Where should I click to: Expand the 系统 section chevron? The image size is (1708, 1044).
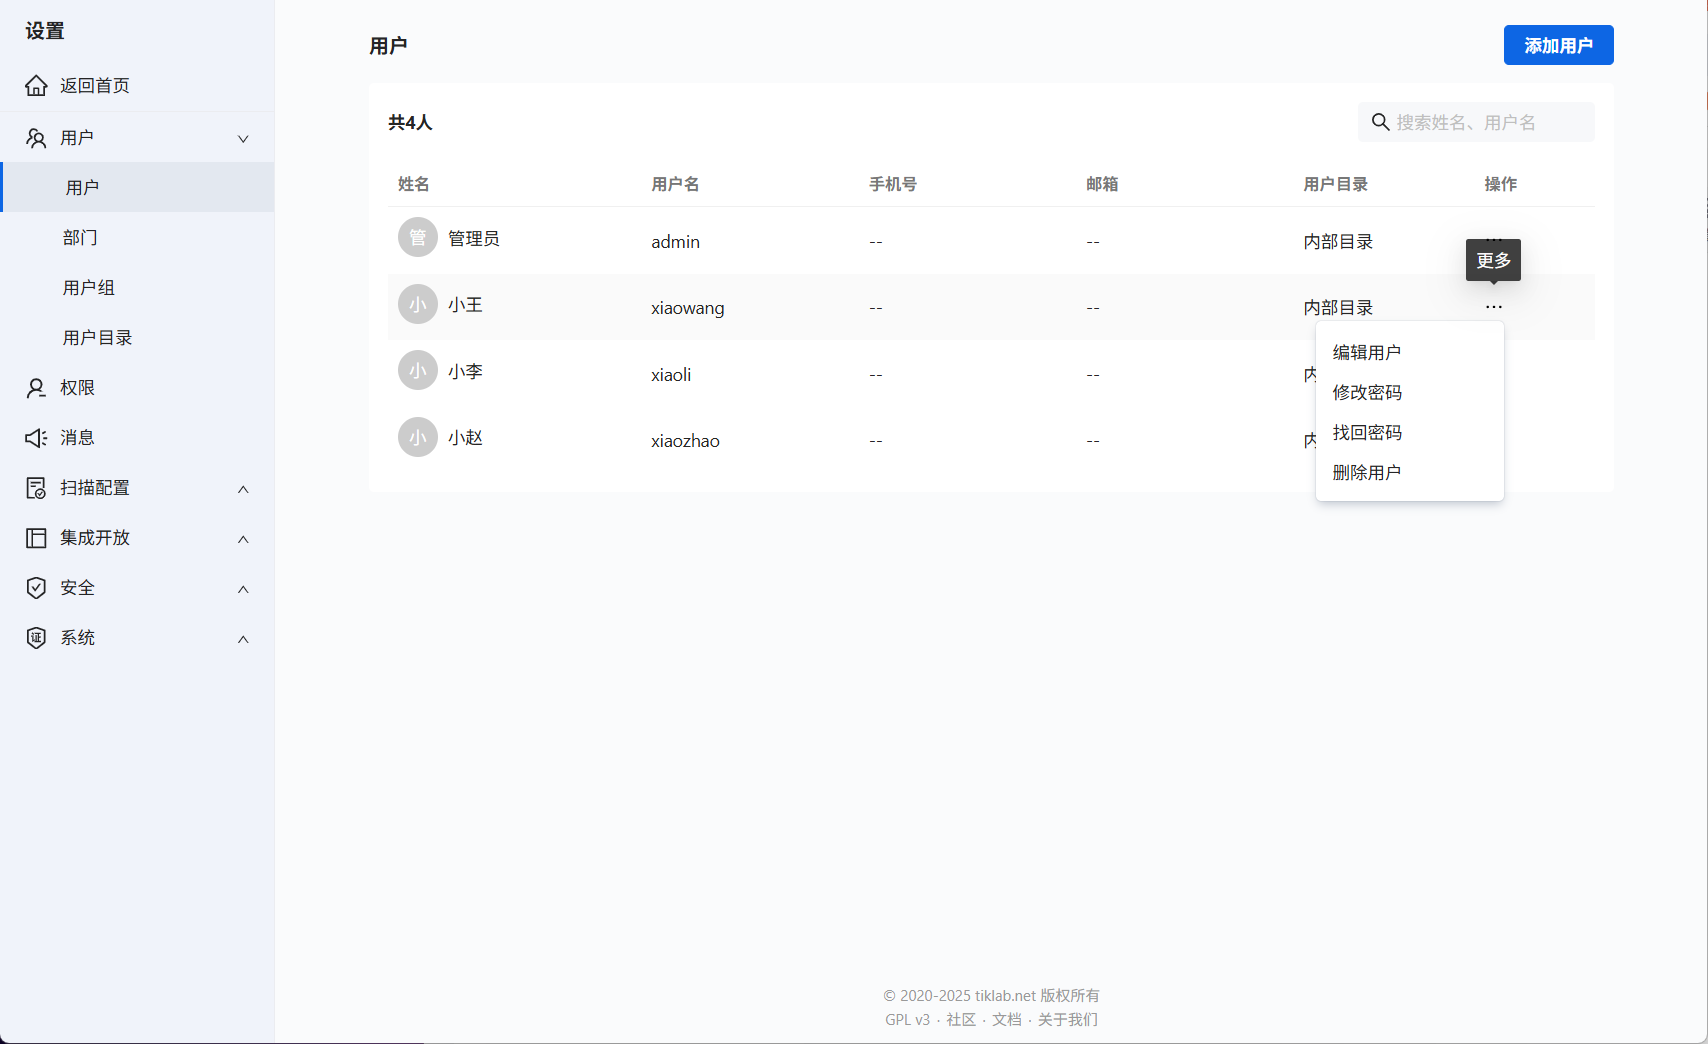point(243,639)
